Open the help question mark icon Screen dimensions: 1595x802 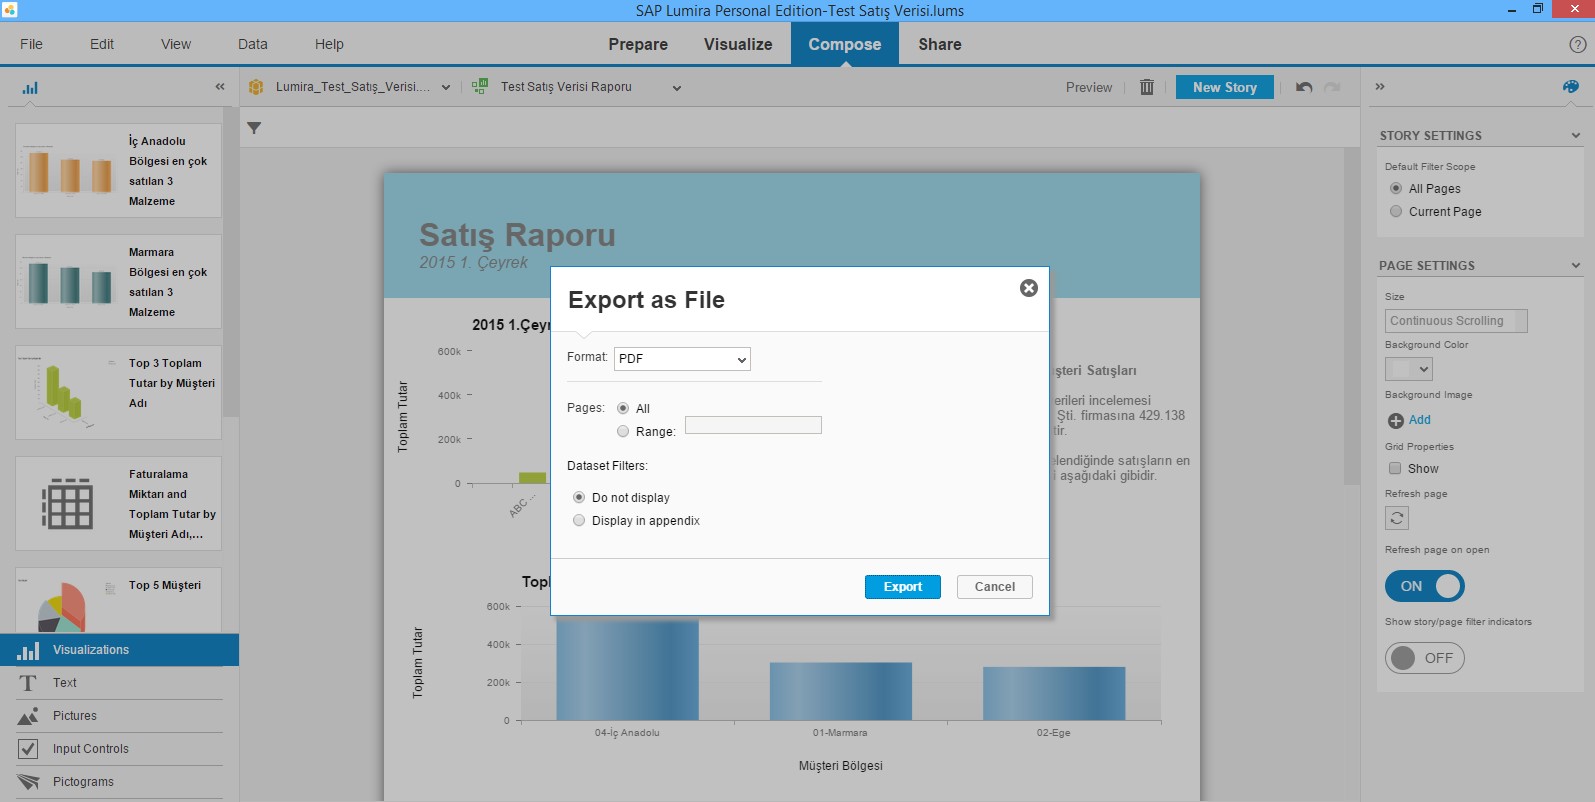click(1577, 44)
